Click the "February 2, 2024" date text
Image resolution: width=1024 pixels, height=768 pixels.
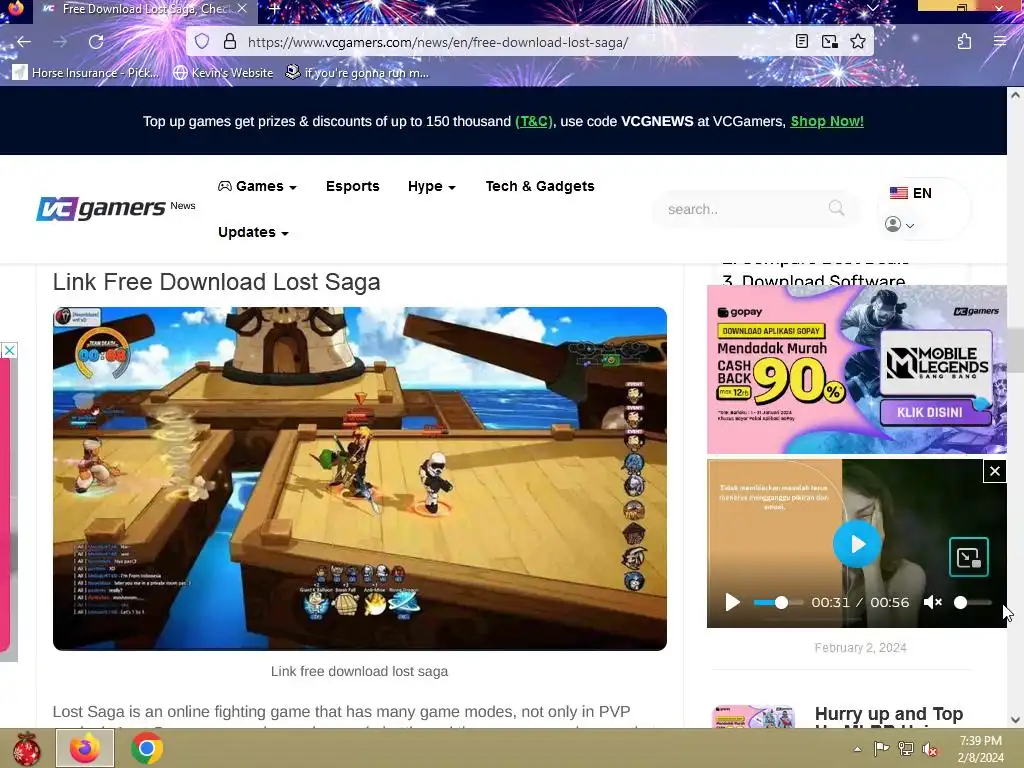pyautogui.click(x=860, y=648)
